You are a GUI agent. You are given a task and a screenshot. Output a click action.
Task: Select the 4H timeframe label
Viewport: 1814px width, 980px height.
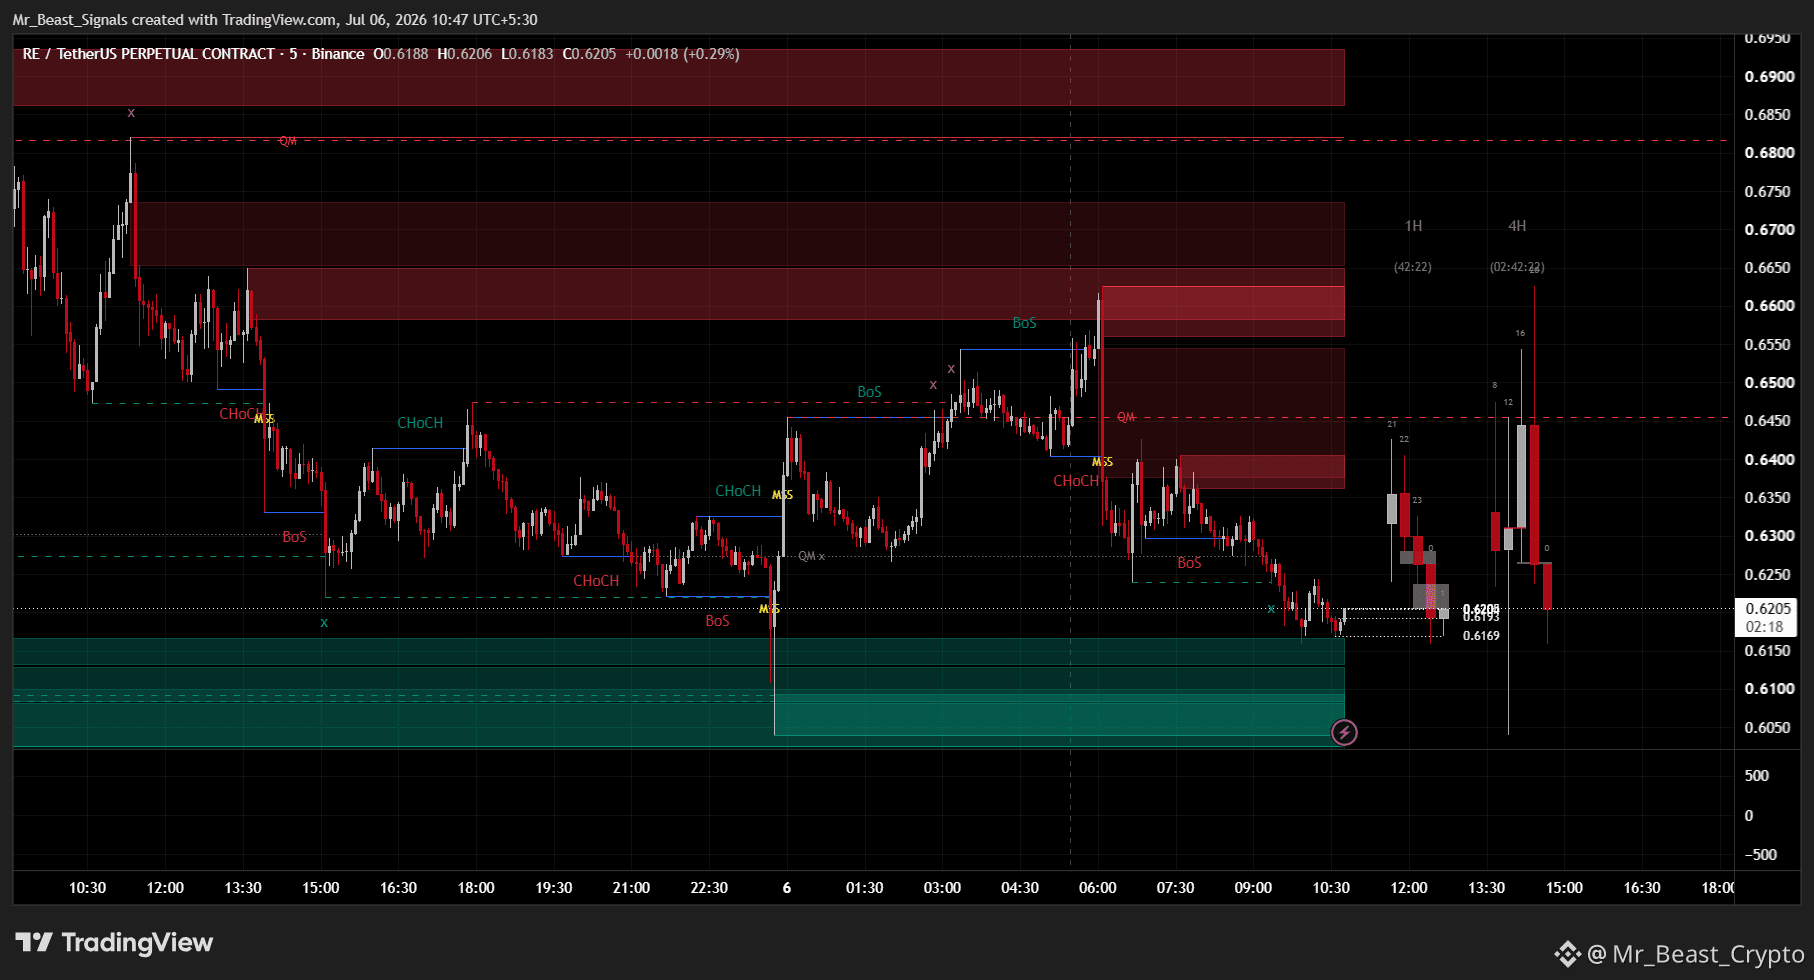click(1517, 226)
